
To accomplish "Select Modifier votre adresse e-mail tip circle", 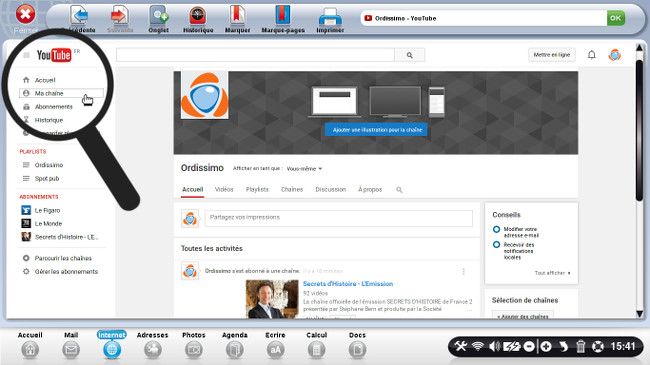I will (x=496, y=229).
